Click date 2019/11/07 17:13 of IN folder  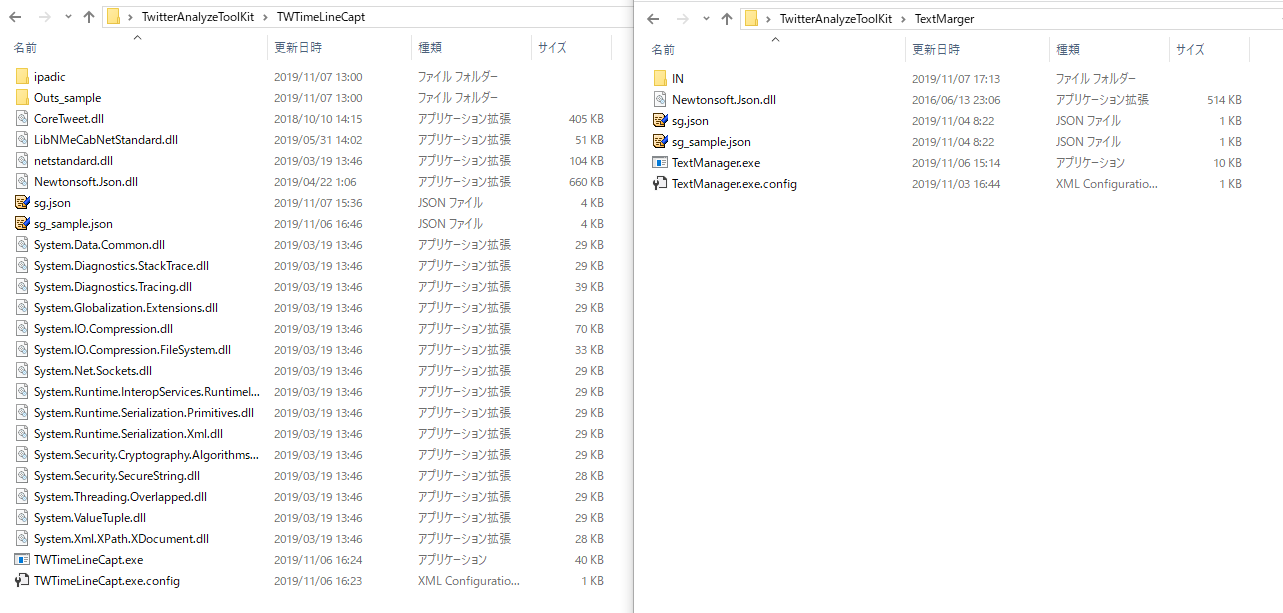click(956, 79)
